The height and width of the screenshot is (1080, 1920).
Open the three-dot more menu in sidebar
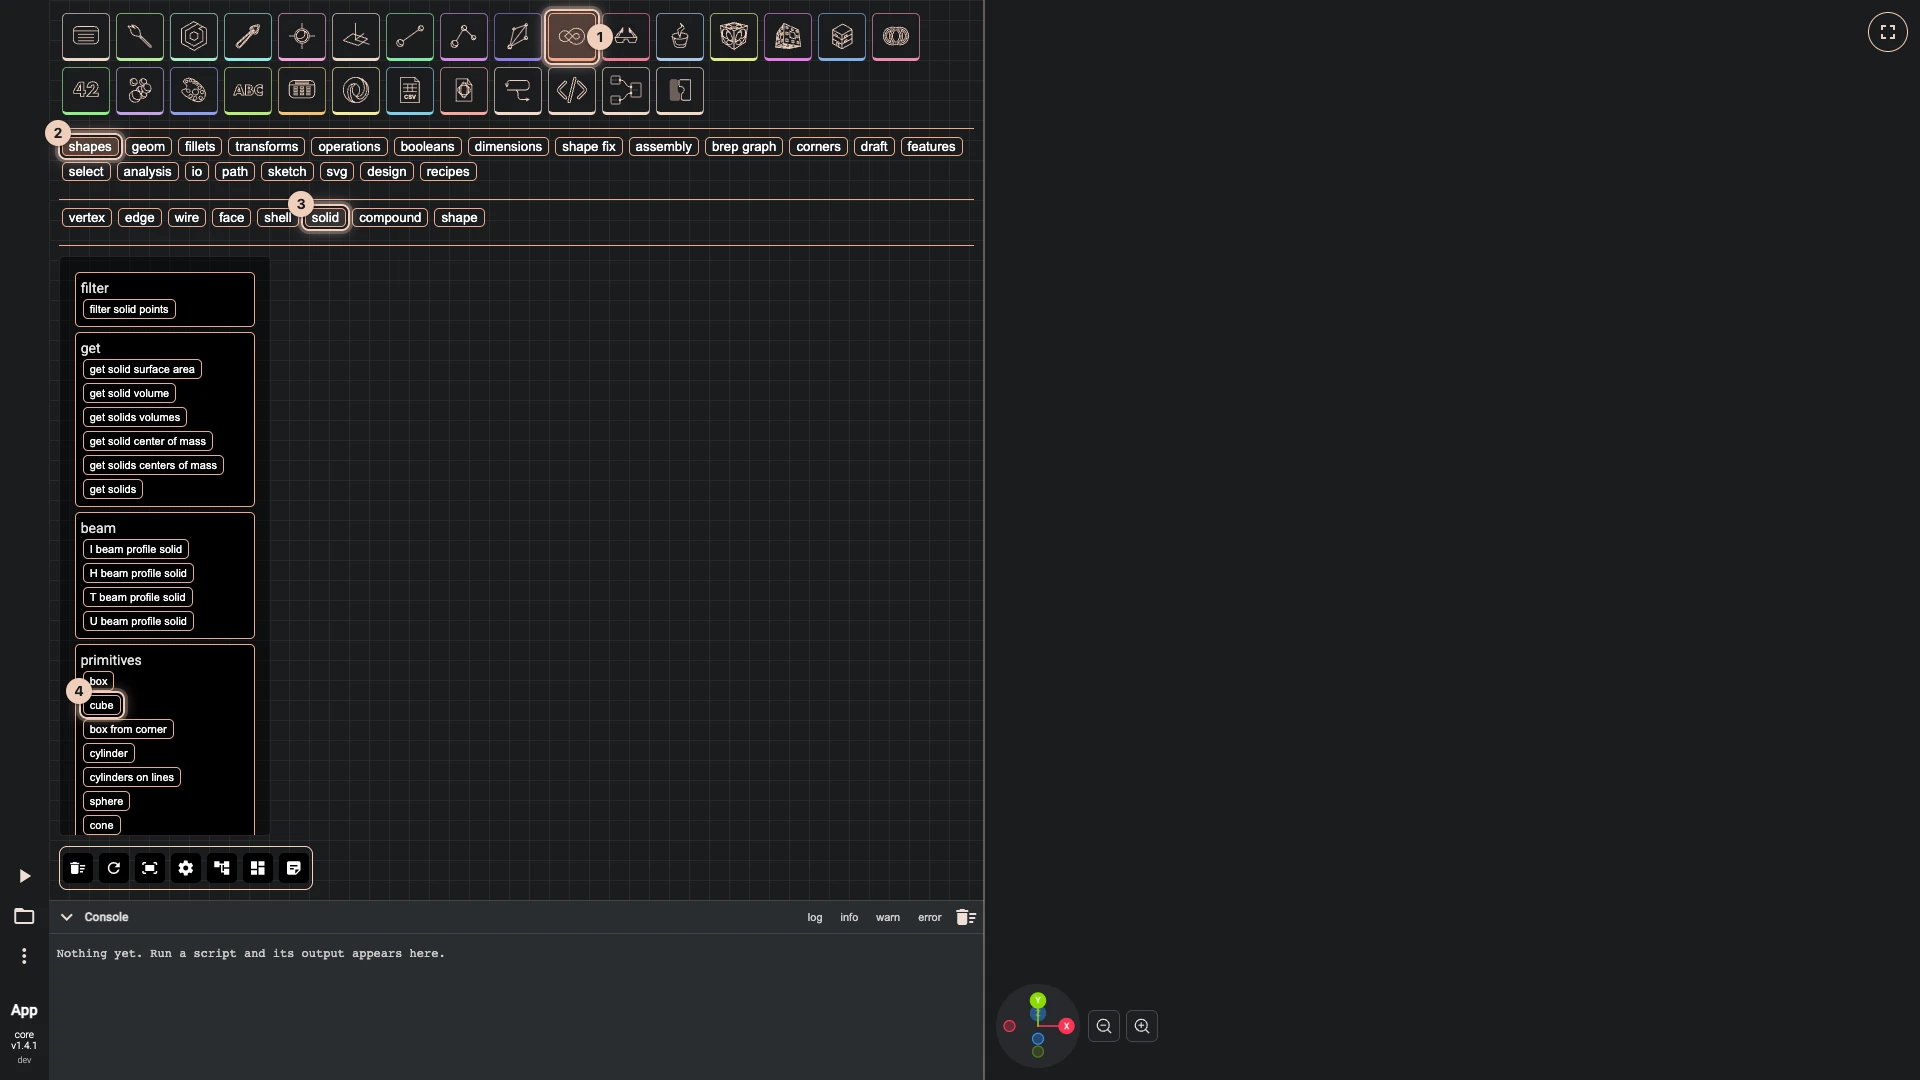tap(24, 956)
